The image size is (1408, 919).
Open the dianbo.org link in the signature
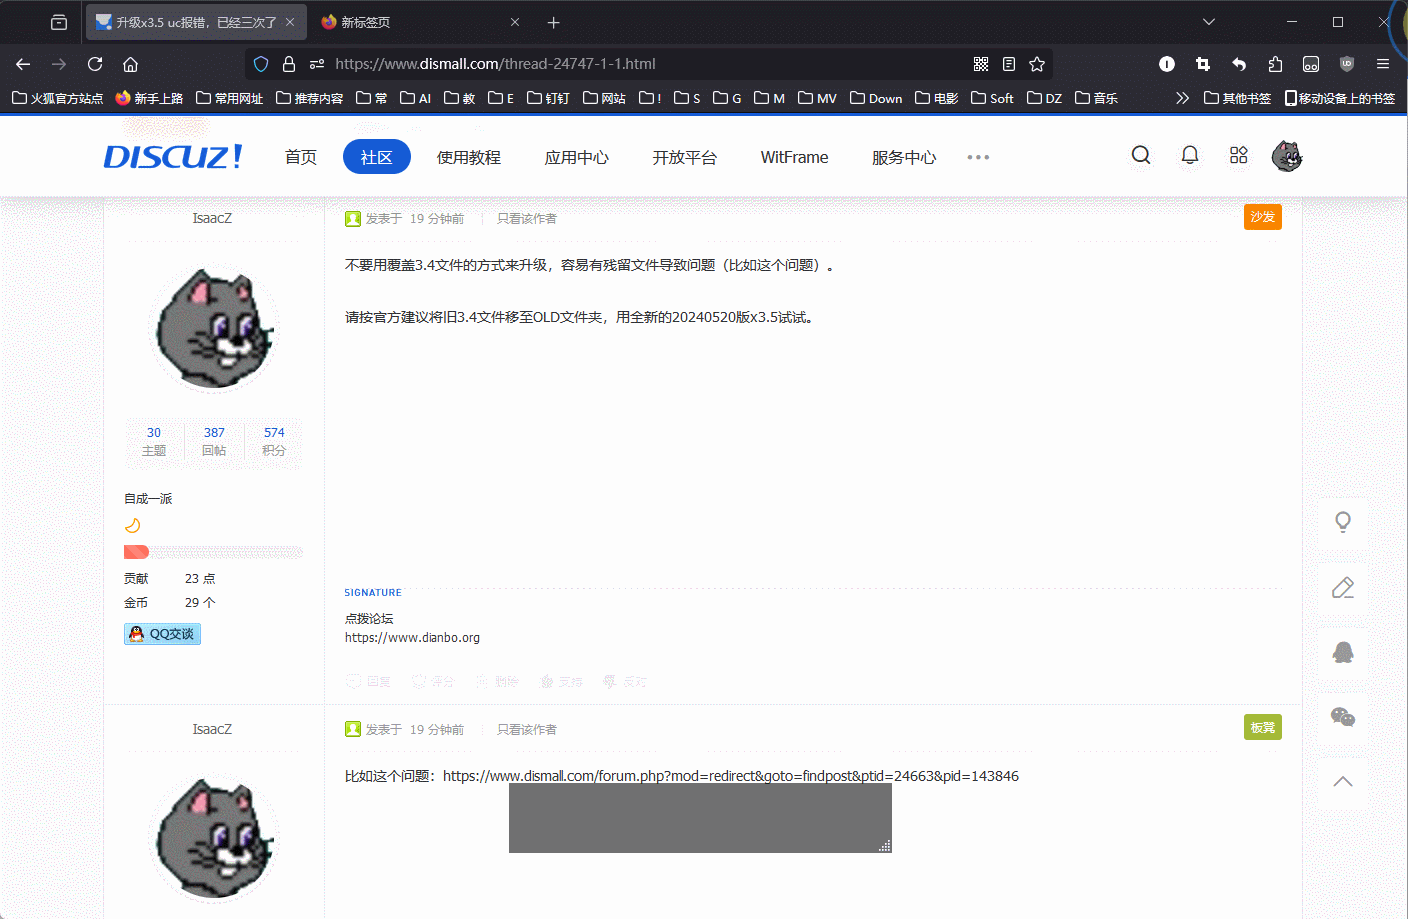pos(412,637)
